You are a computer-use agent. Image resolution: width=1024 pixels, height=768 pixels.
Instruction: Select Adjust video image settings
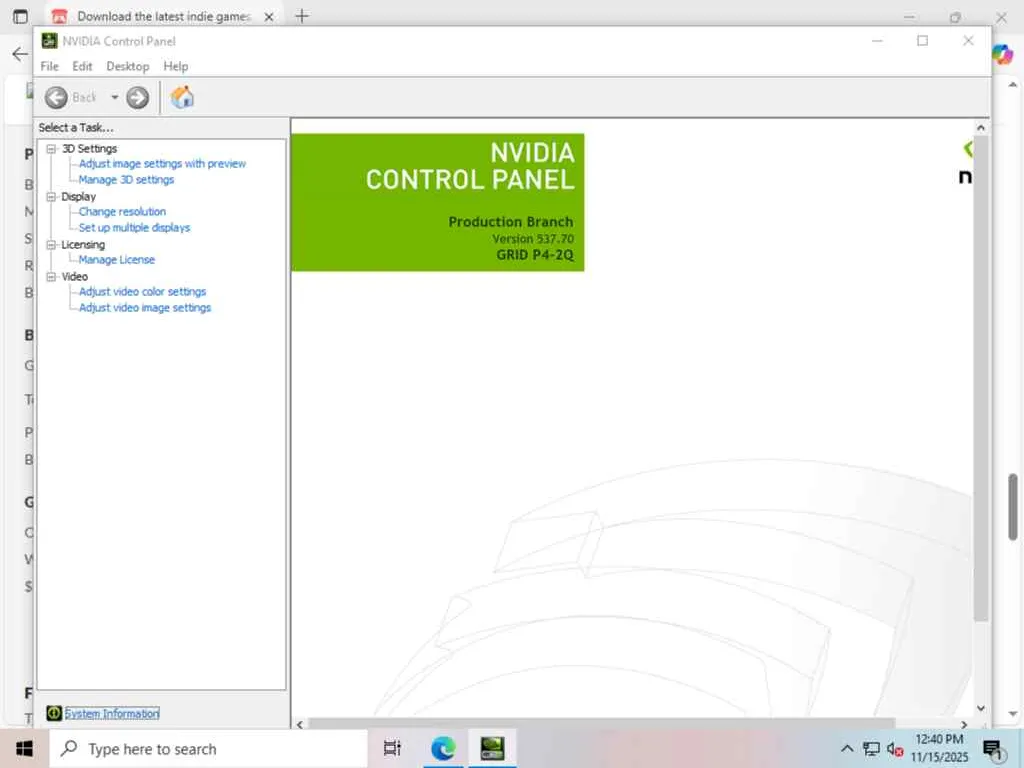(144, 308)
